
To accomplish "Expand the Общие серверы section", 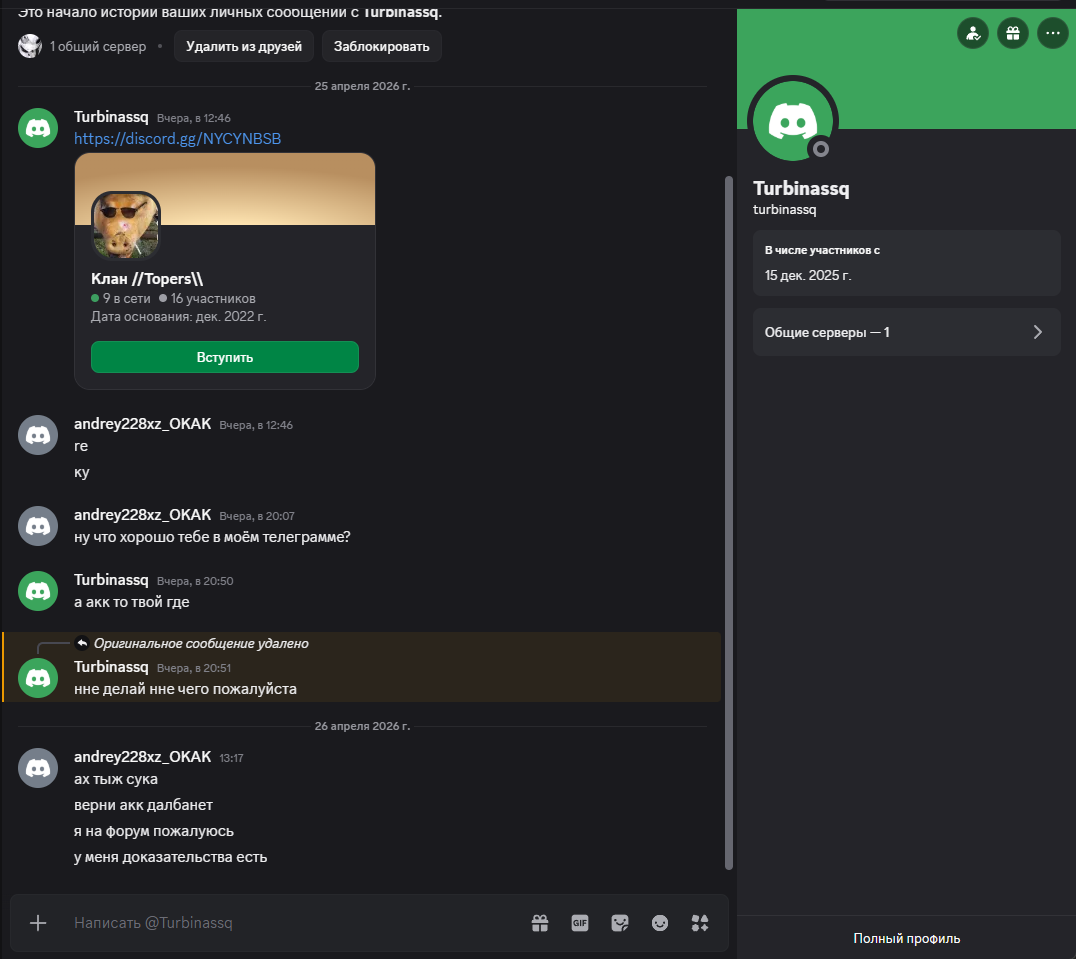I will click(x=906, y=332).
